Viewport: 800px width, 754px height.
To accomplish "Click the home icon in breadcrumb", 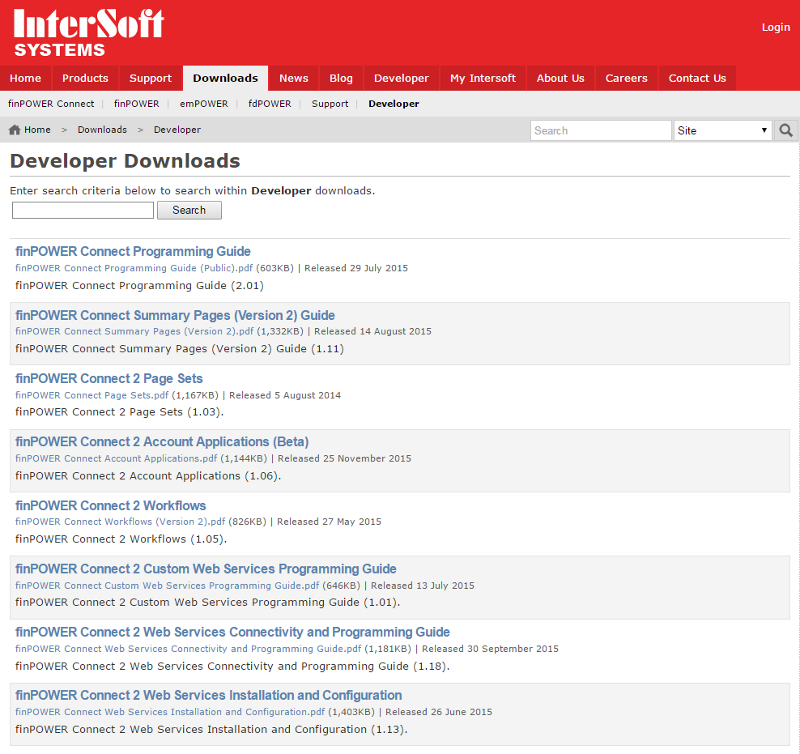I will [14, 130].
